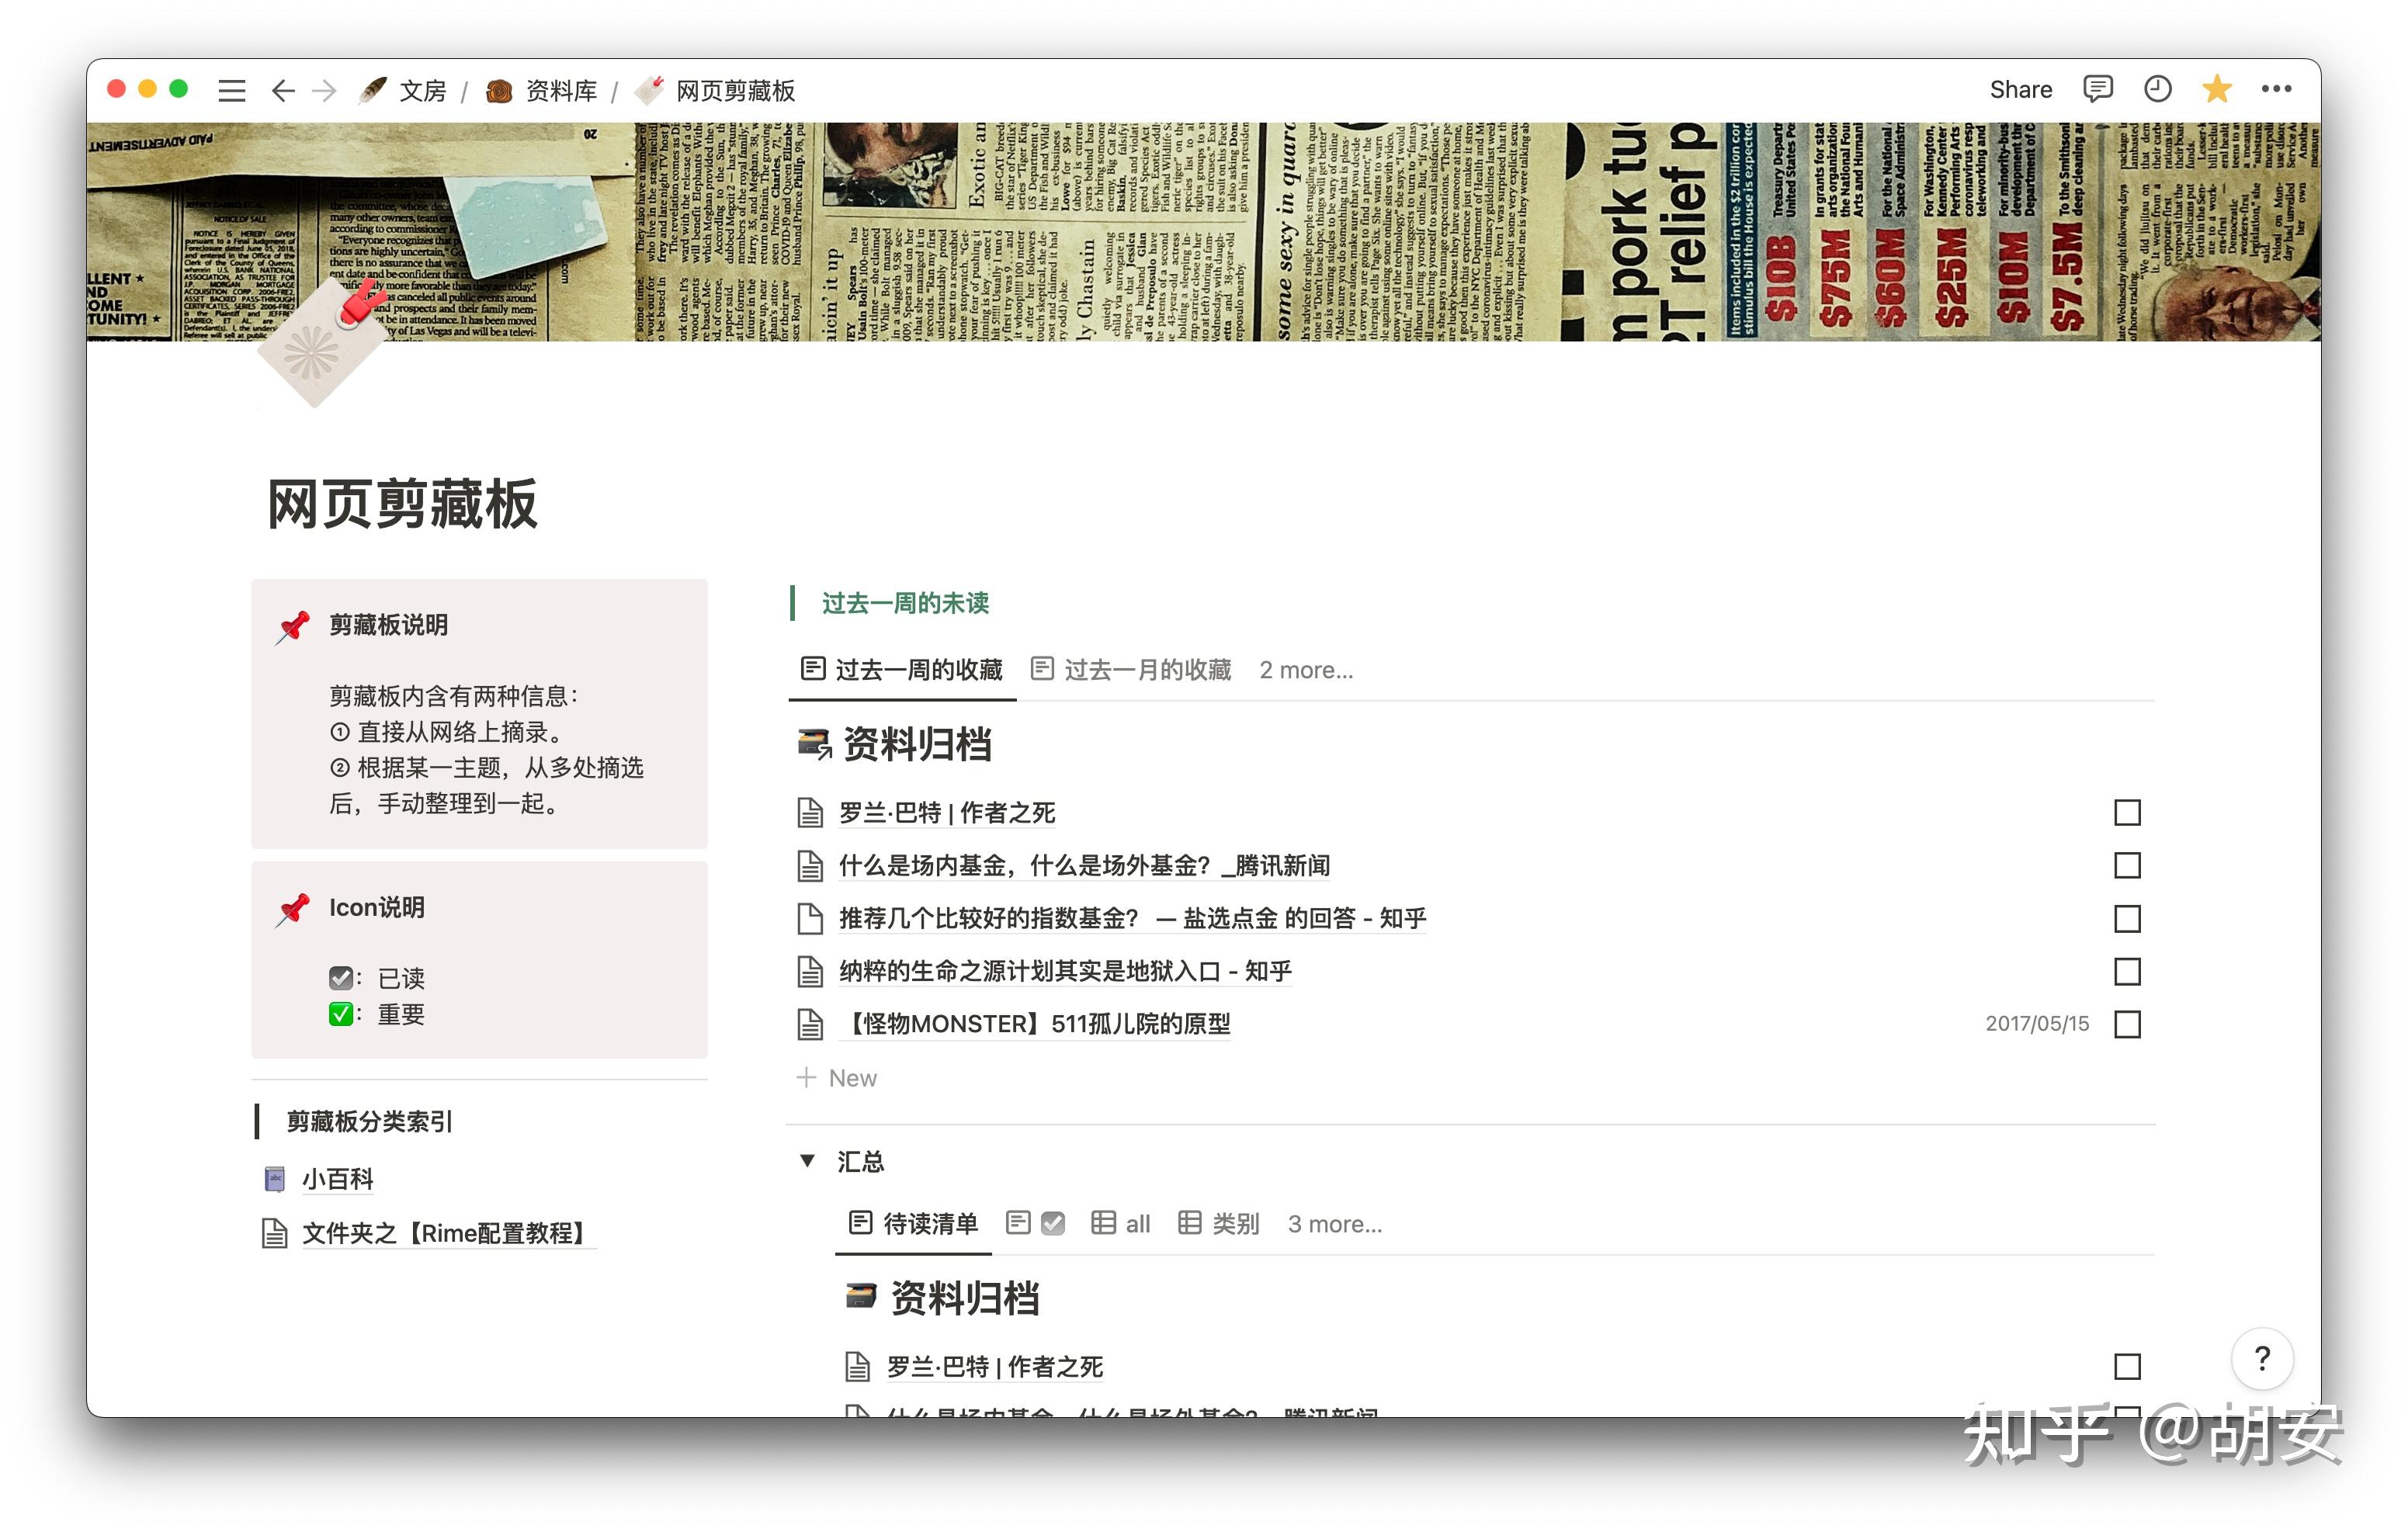Switch to the 类别 table view
The height and width of the screenshot is (1532, 2408).
pyautogui.click(x=1218, y=1224)
